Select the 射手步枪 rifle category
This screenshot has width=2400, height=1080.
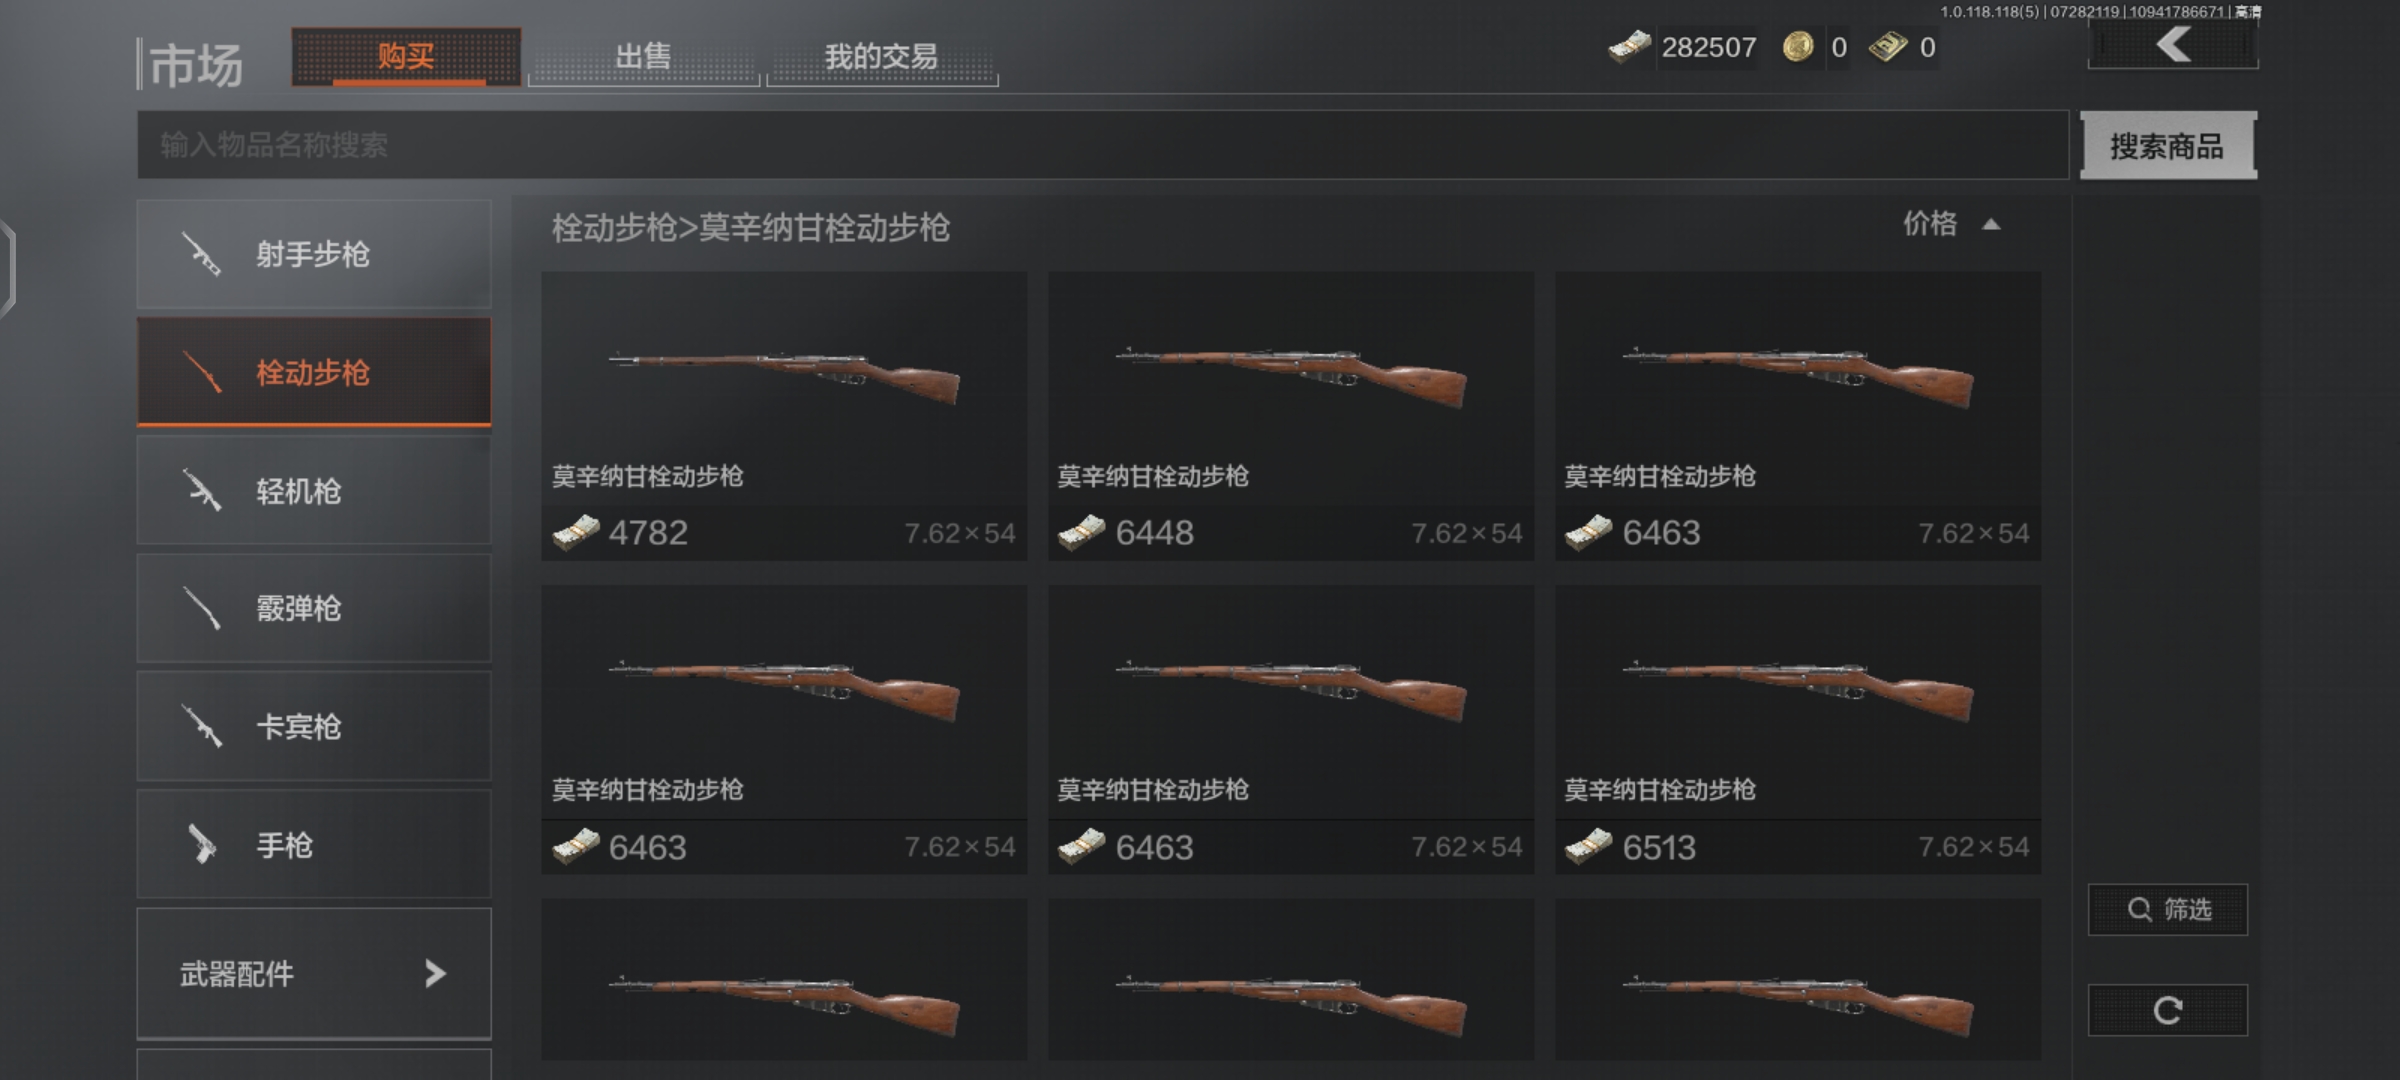(314, 254)
